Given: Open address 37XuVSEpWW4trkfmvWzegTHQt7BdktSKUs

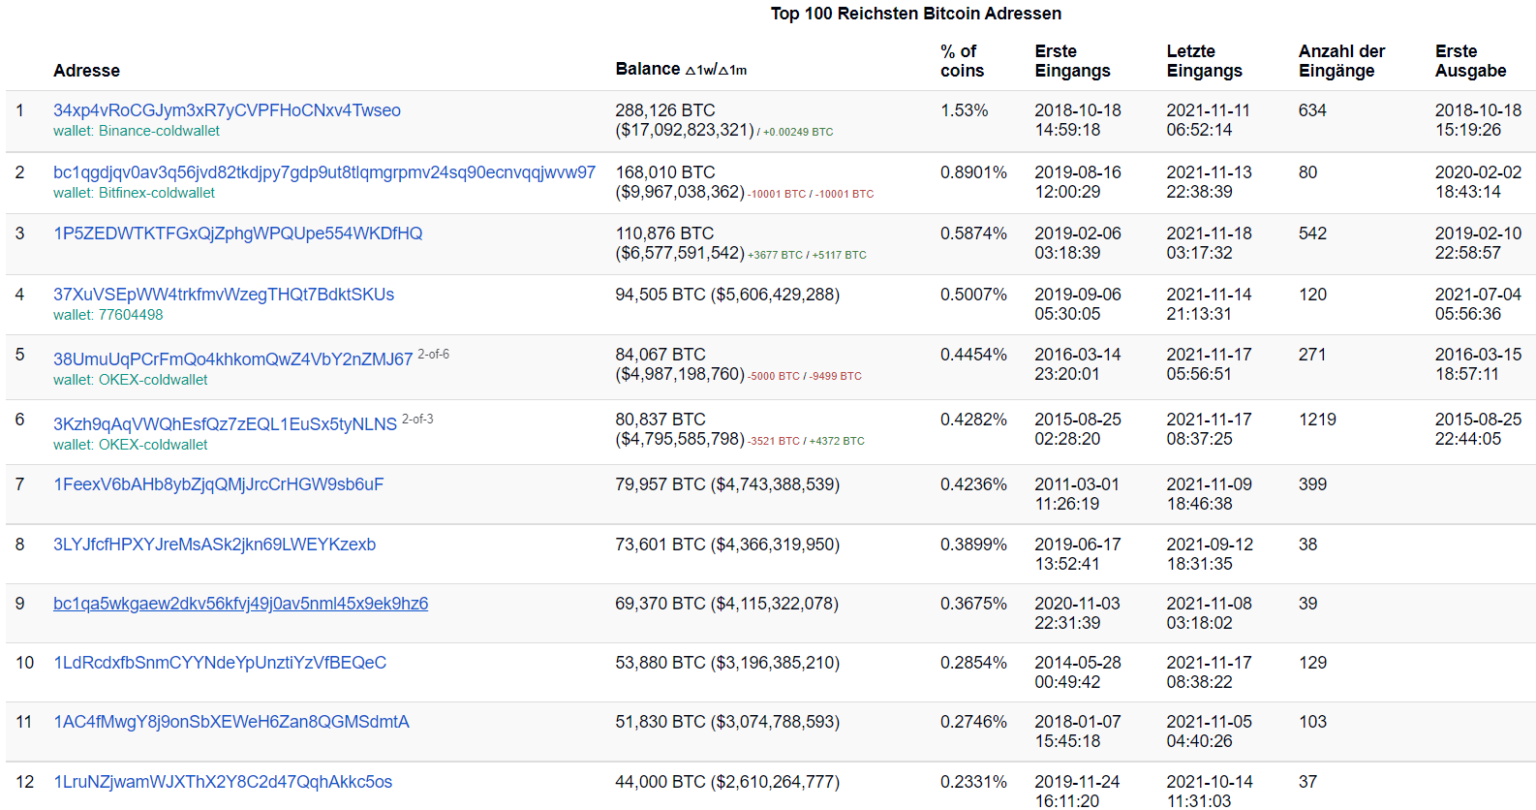Looking at the screenshot, I should [x=224, y=294].
